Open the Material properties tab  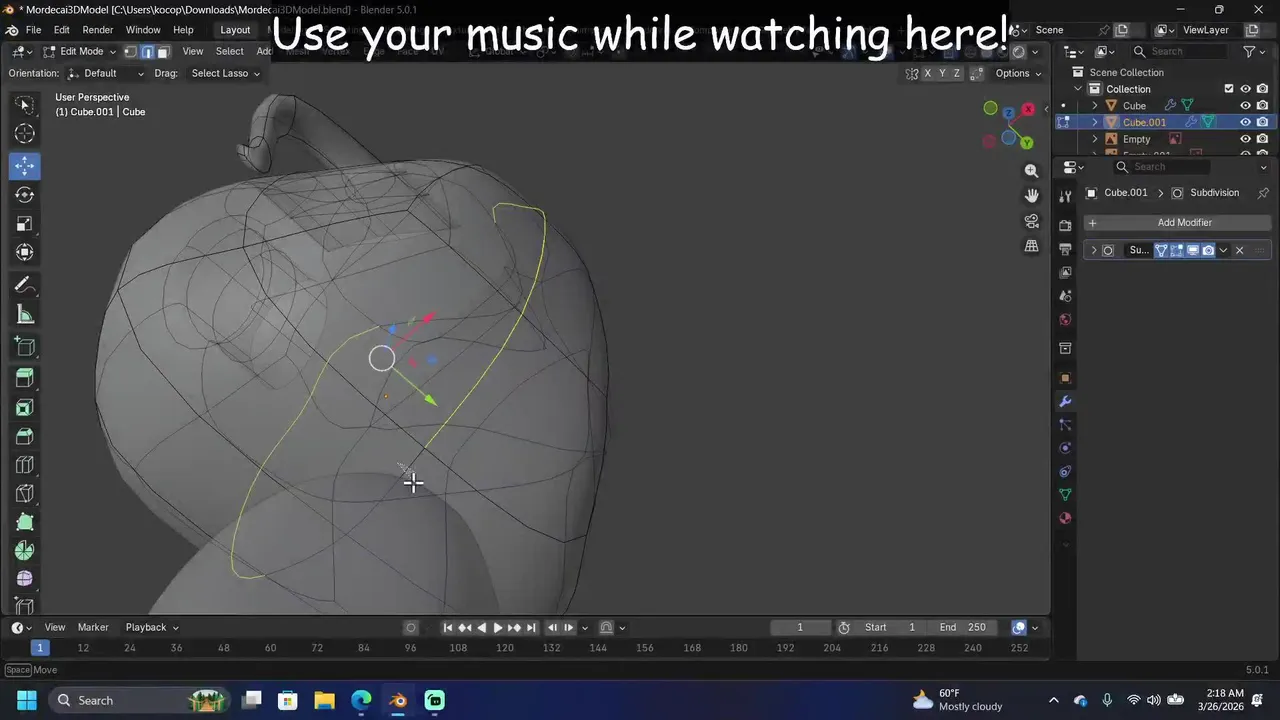click(1065, 518)
